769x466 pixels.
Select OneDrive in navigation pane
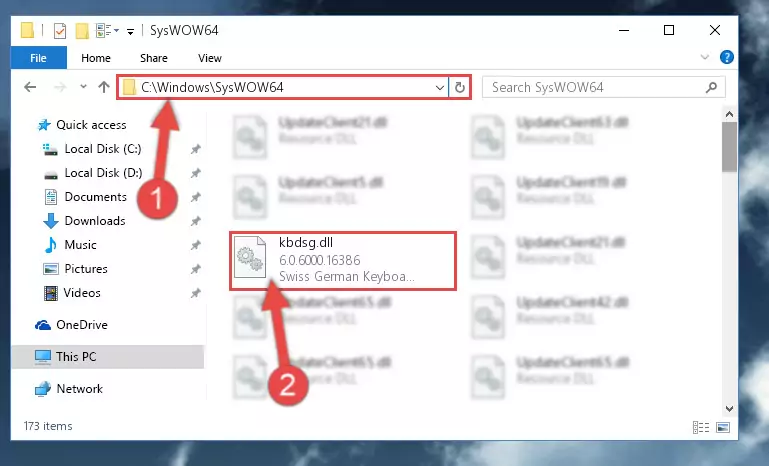[82, 325]
